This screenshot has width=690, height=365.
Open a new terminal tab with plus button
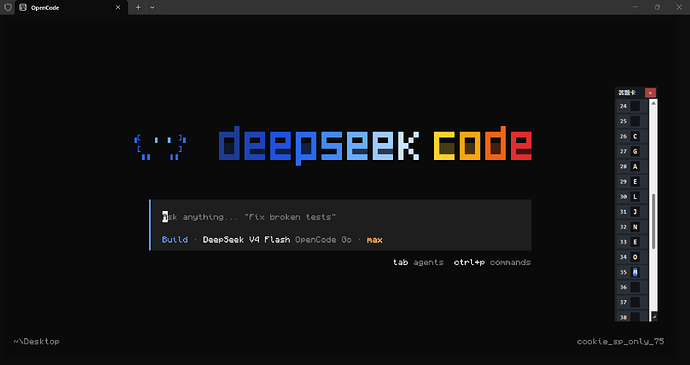click(x=138, y=7)
